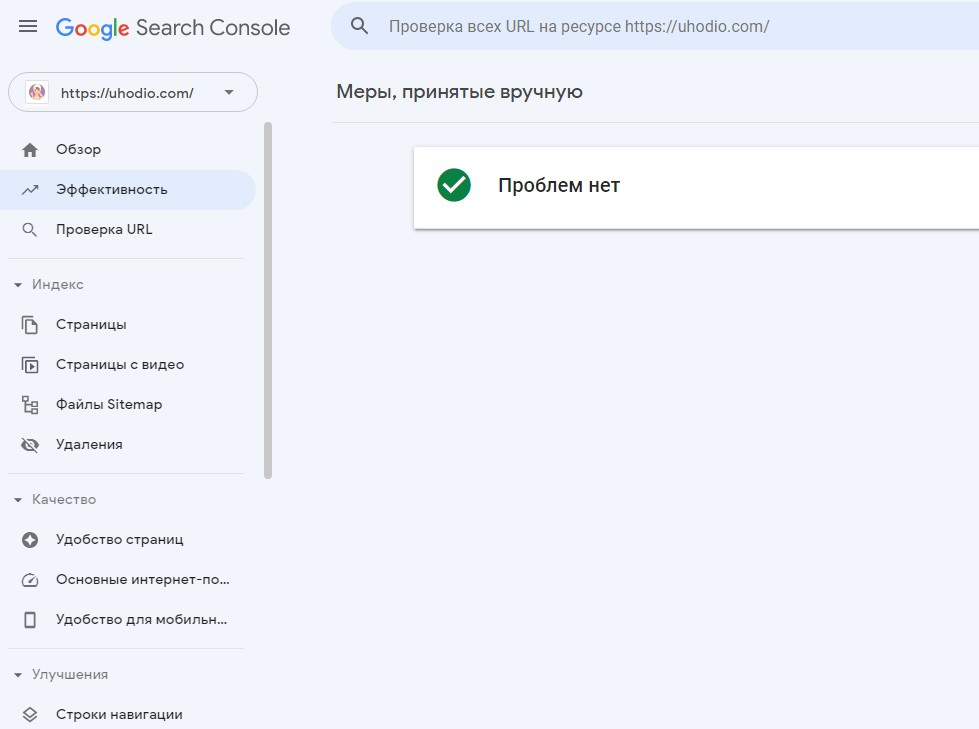Open Проверка URL menu item
This screenshot has height=729, width=979.
pos(104,230)
